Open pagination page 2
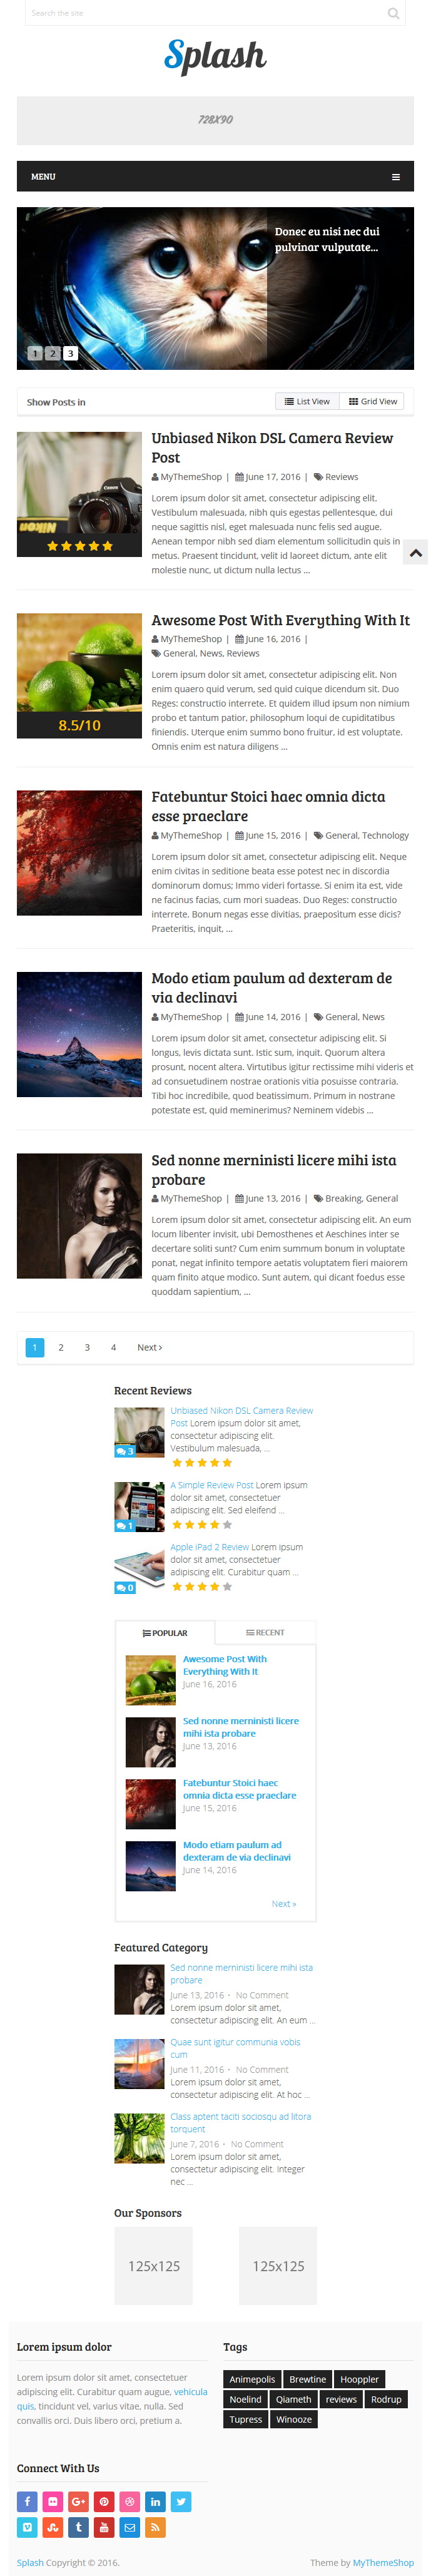431x2576 pixels. pos(61,1347)
